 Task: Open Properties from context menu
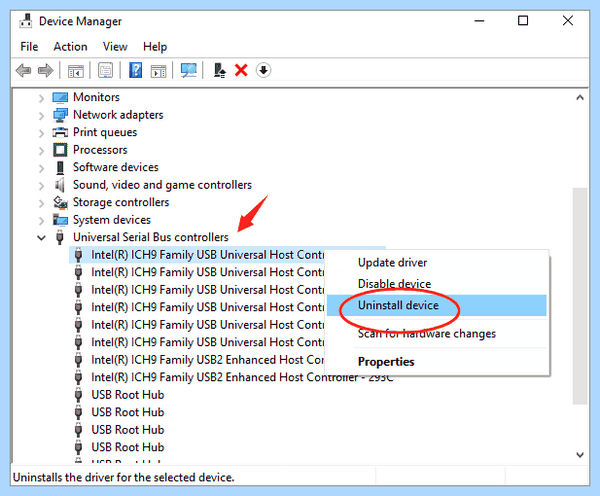click(x=386, y=362)
